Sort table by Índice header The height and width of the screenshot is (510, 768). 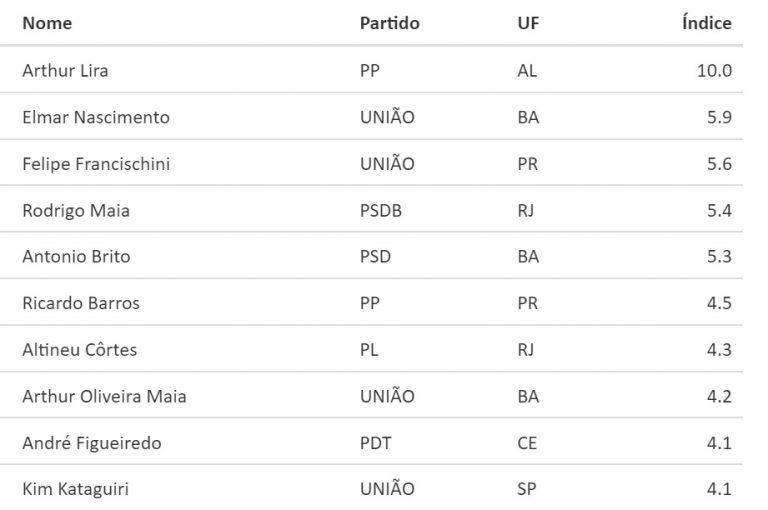(x=706, y=23)
